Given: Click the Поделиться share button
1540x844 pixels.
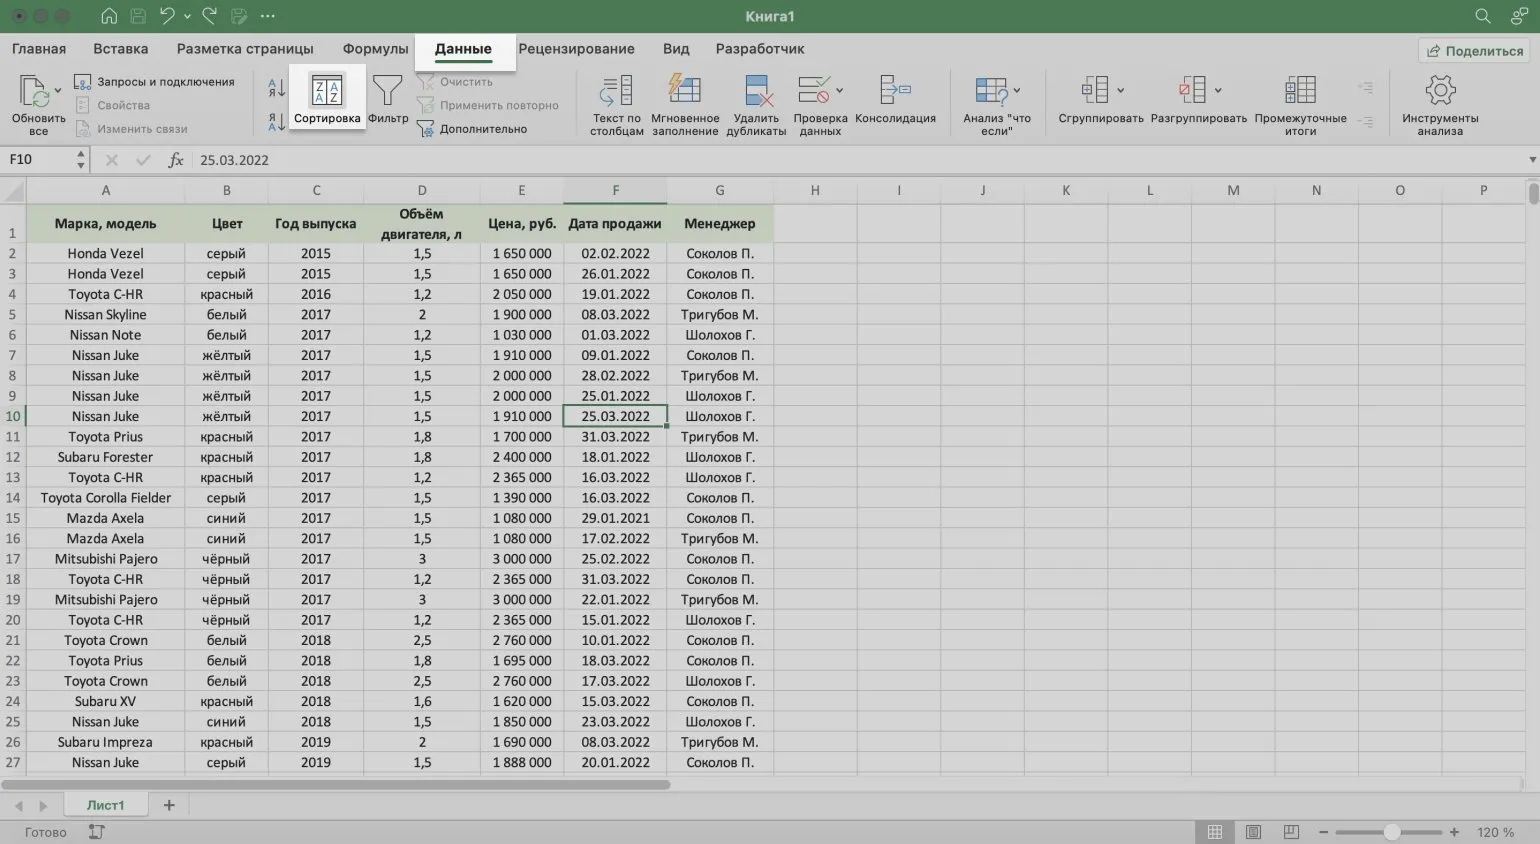Looking at the screenshot, I should [1475, 51].
